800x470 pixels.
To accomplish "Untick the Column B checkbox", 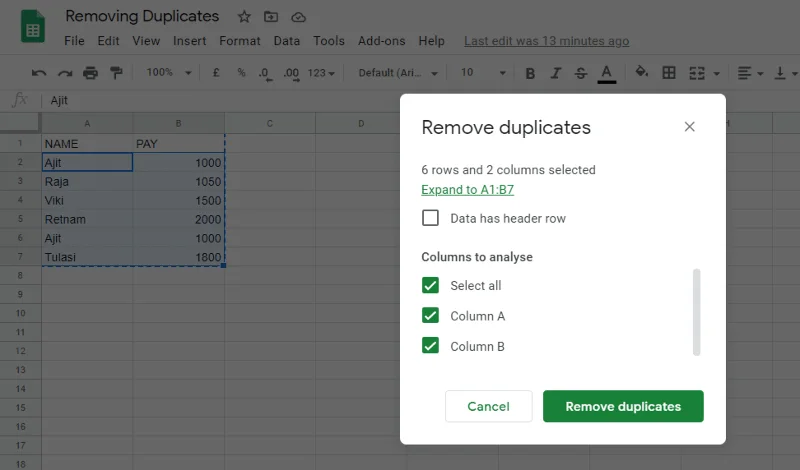I will (x=430, y=345).
